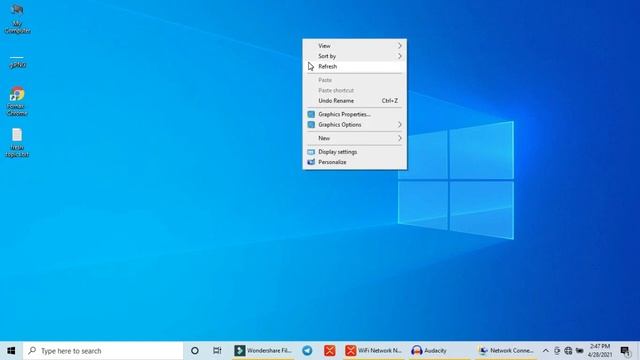
Task: Switch to Wondershare Filmora taskbar button
Action: coord(263,351)
